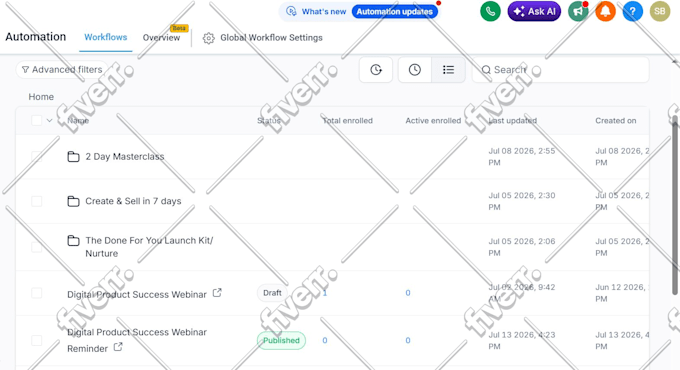
Task: Open the Automation updates pill
Action: tap(395, 12)
